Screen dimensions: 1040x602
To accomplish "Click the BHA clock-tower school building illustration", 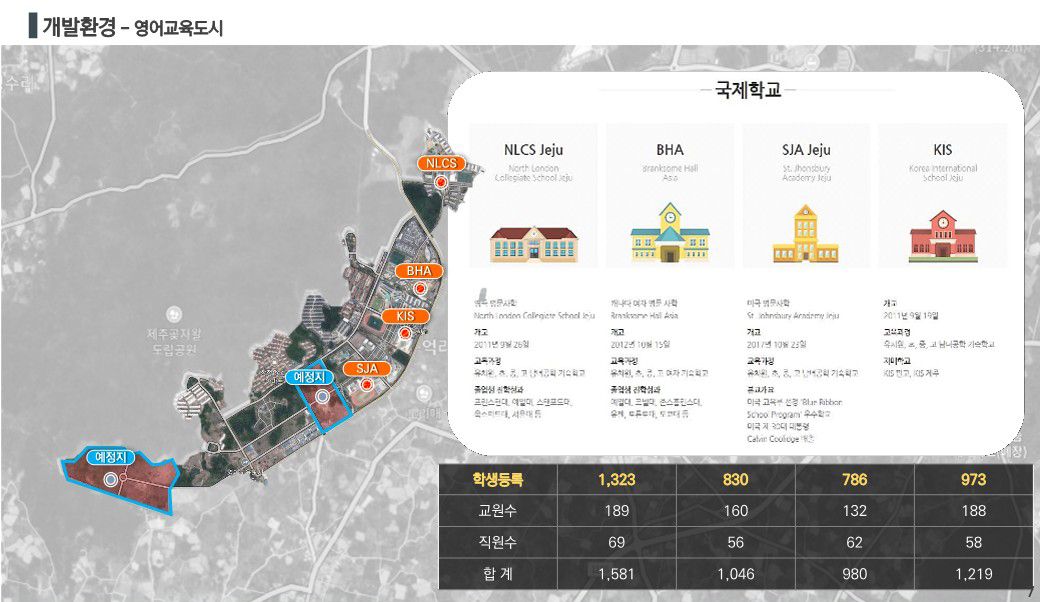I will [670, 233].
